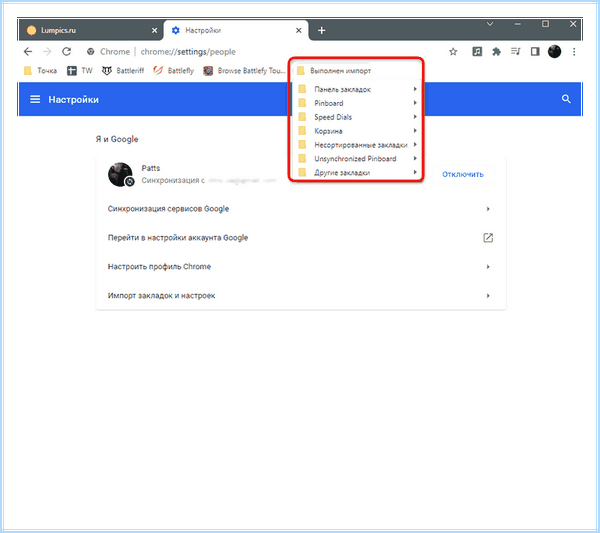Image resolution: width=600 pixels, height=533 pixels.
Task: Reload the page with refresh icon
Action: tap(67, 52)
